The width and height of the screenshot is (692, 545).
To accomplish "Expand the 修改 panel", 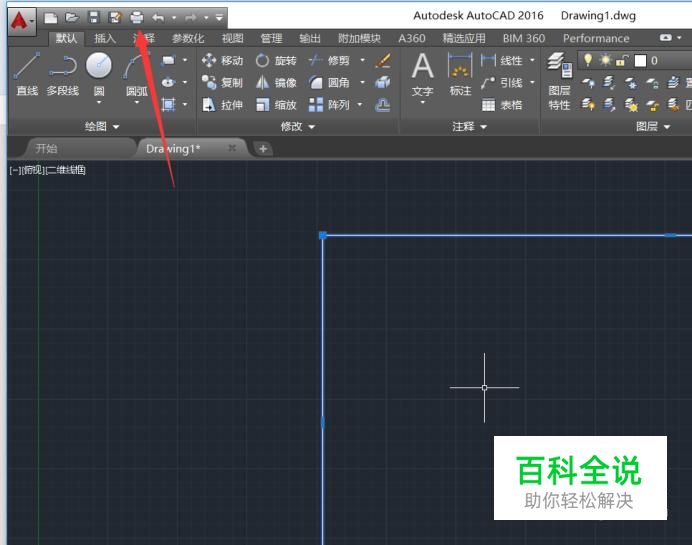I will pyautogui.click(x=298, y=127).
